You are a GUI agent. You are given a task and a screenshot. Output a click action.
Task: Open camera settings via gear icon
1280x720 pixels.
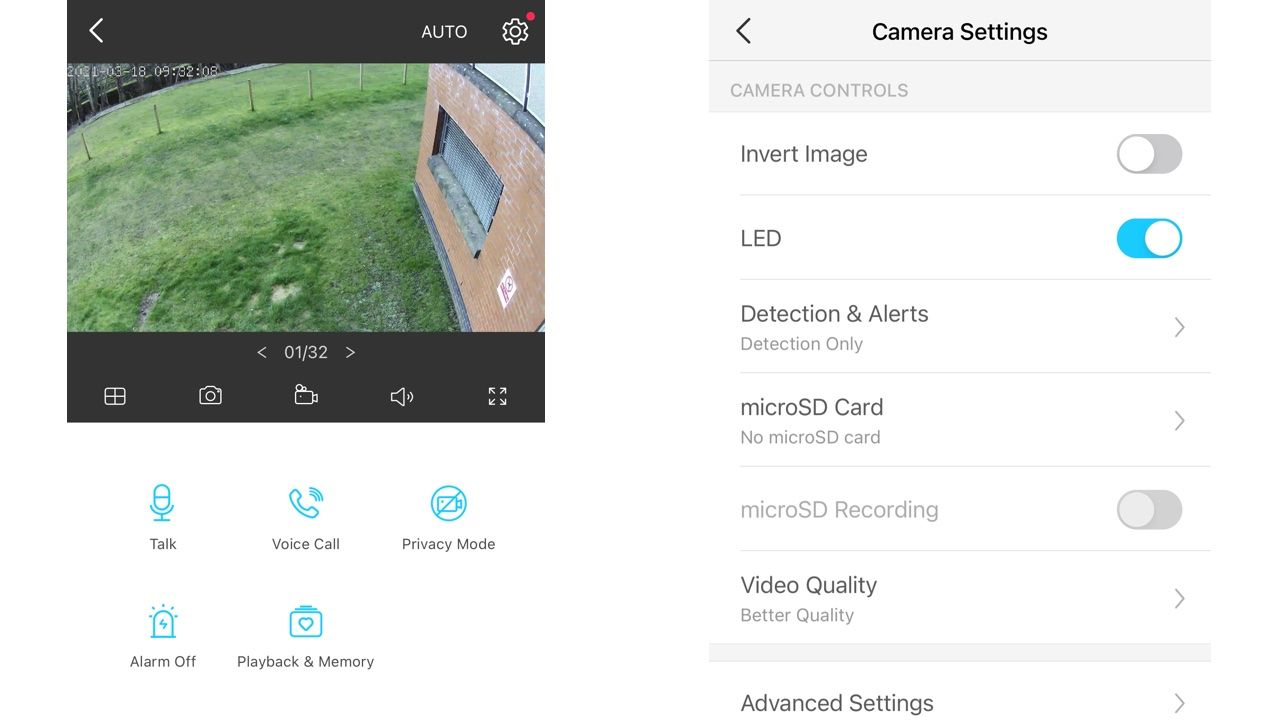(x=514, y=31)
